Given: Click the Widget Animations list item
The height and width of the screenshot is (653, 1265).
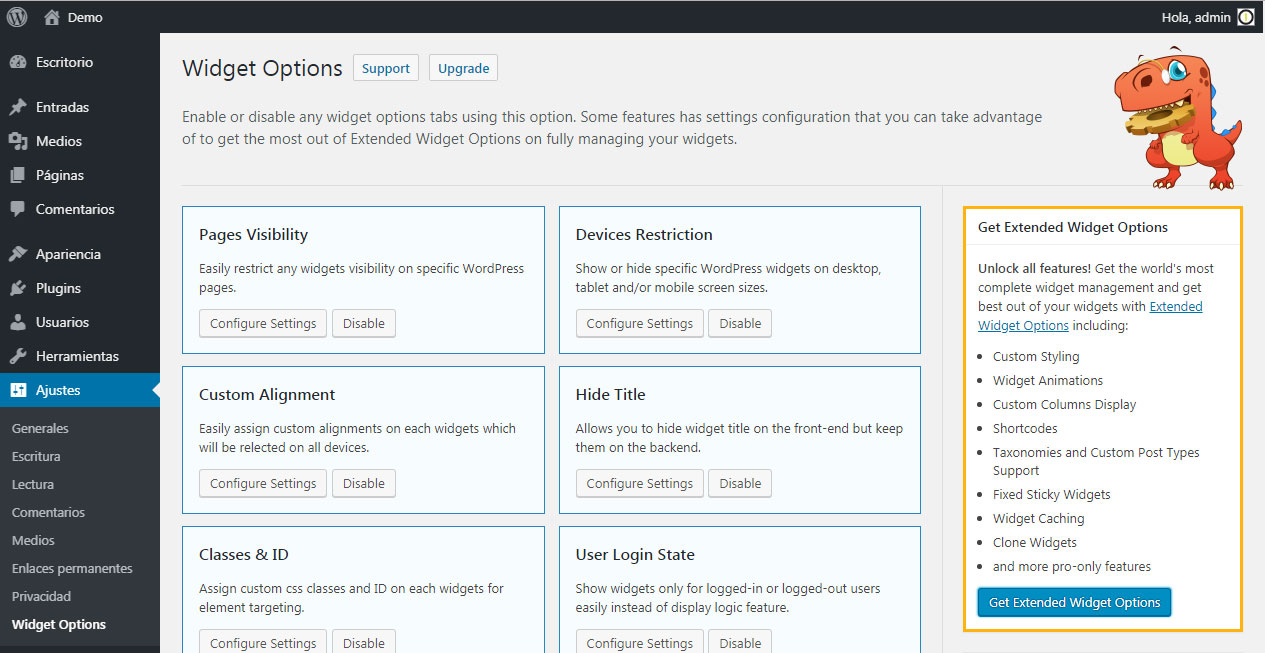Looking at the screenshot, I should (x=1048, y=380).
